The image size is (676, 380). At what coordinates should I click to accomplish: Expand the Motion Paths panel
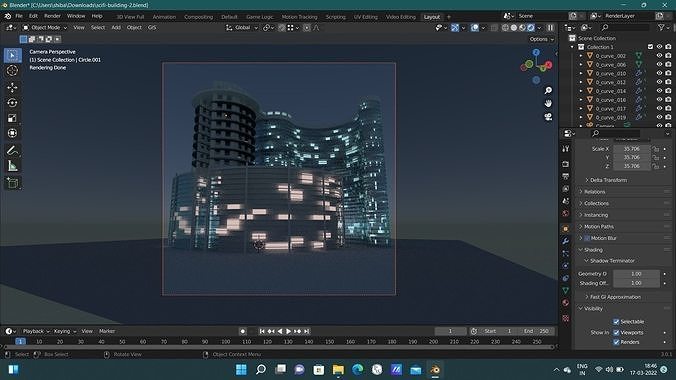coord(599,227)
